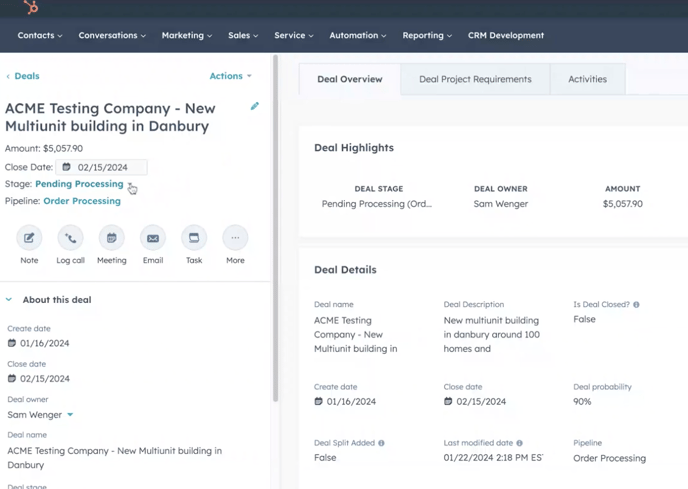Open the Activities tab
Screen dimensions: 688x489
point(587,79)
